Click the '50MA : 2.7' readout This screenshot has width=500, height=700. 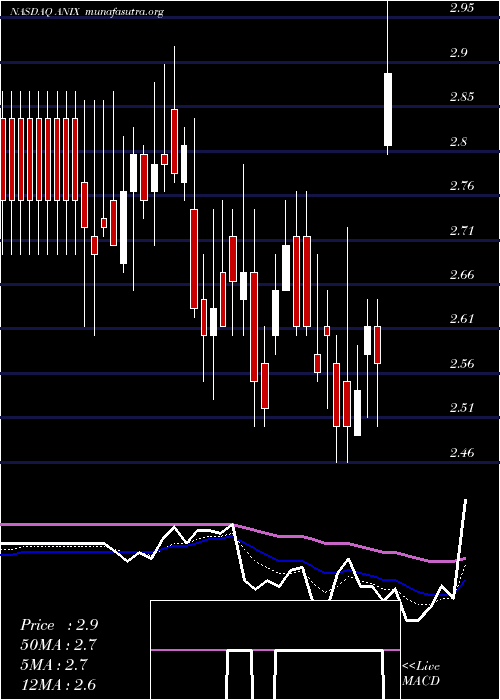tap(58, 645)
